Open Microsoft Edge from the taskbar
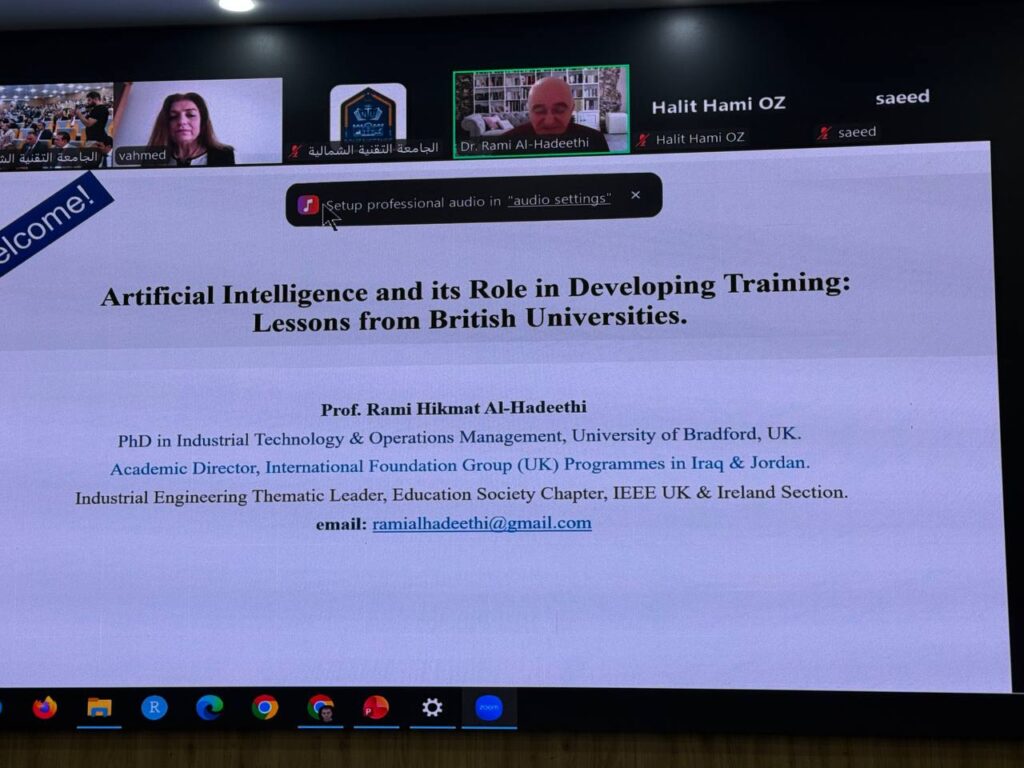This screenshot has height=768, width=1024. (x=209, y=707)
